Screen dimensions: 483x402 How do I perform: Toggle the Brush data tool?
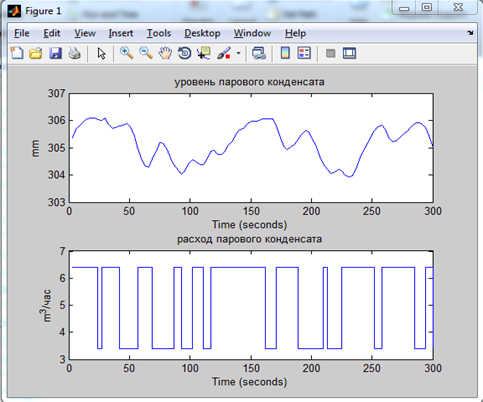(224, 53)
